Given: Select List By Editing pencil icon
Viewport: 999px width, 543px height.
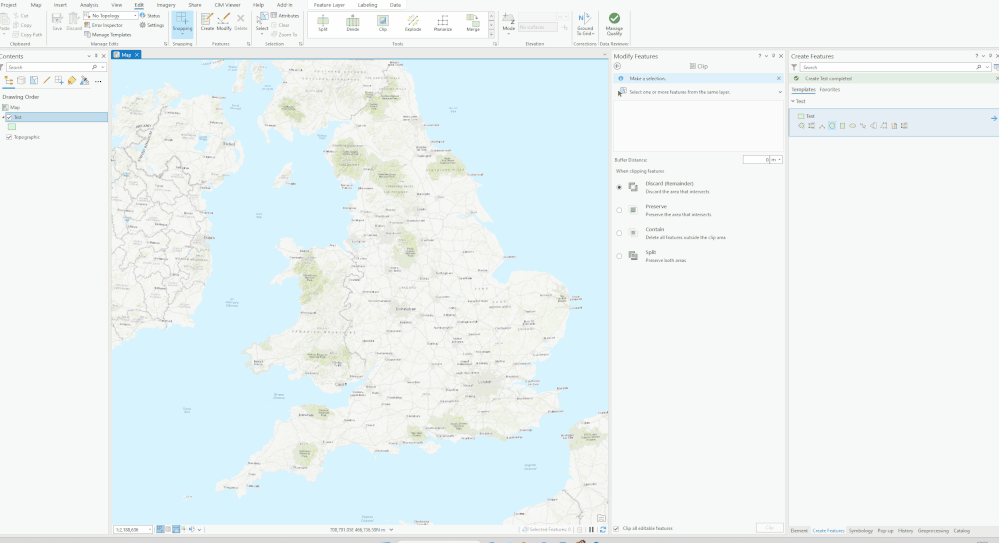Looking at the screenshot, I should (47, 81).
